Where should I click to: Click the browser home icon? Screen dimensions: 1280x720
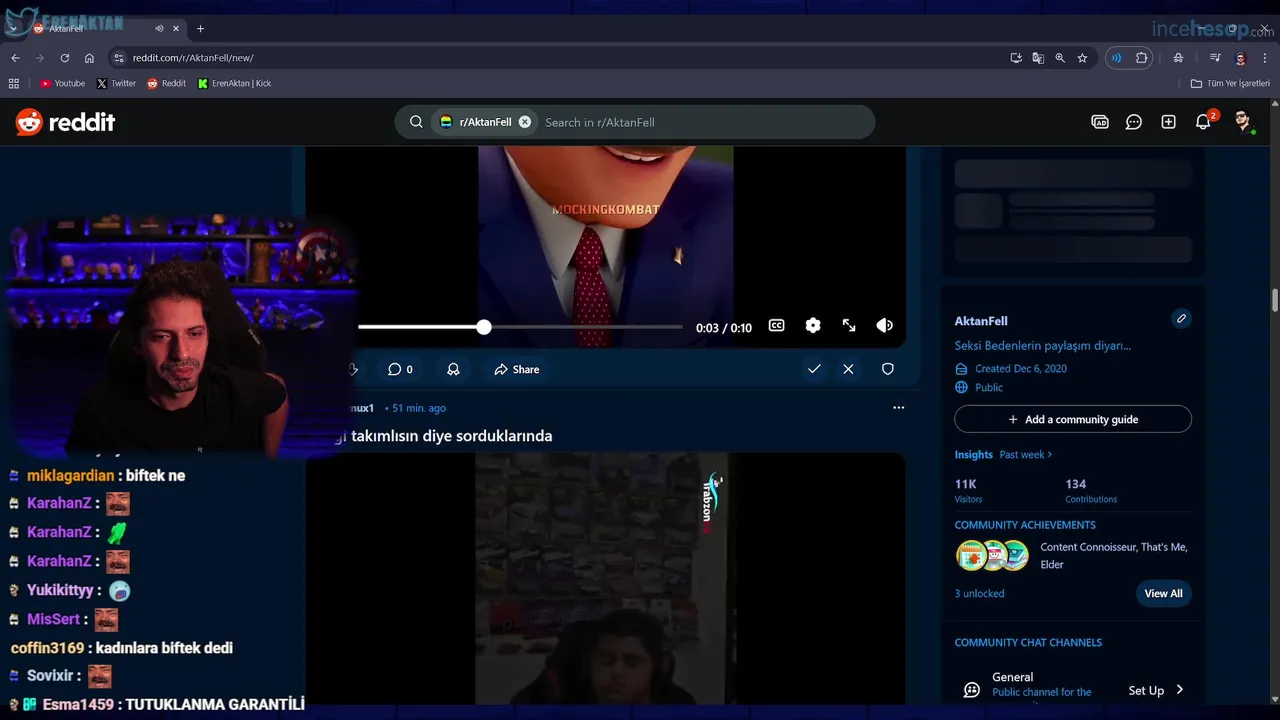click(x=89, y=58)
